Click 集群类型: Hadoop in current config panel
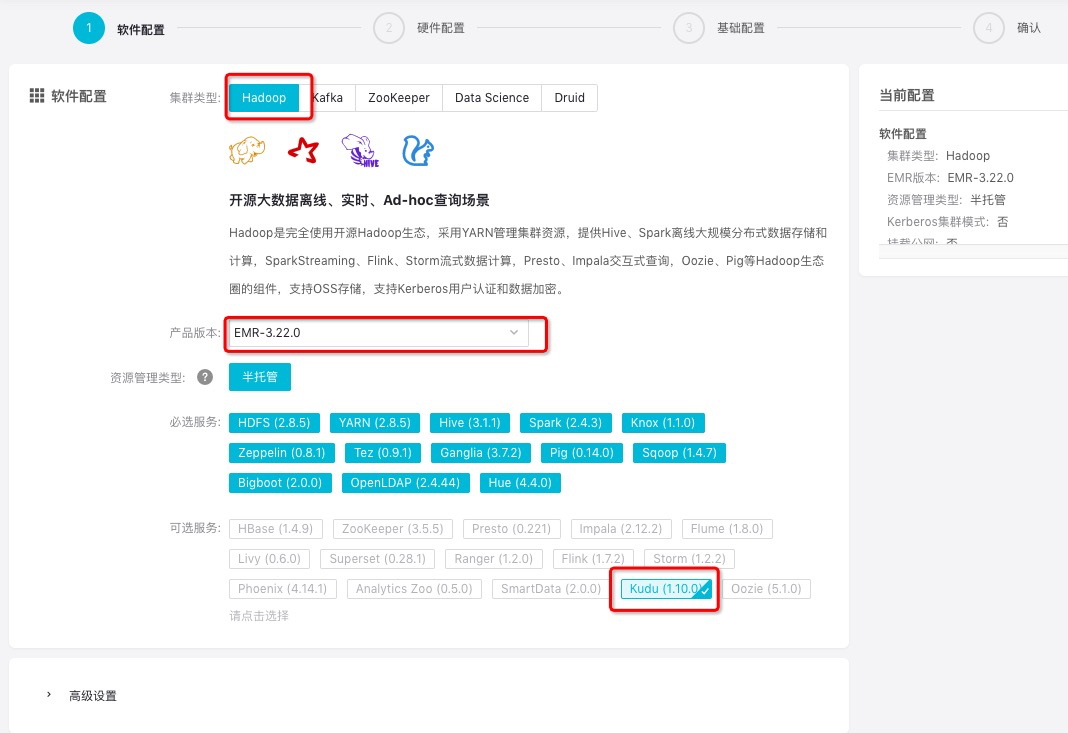Viewport: 1068px width, 733px height. coord(938,155)
